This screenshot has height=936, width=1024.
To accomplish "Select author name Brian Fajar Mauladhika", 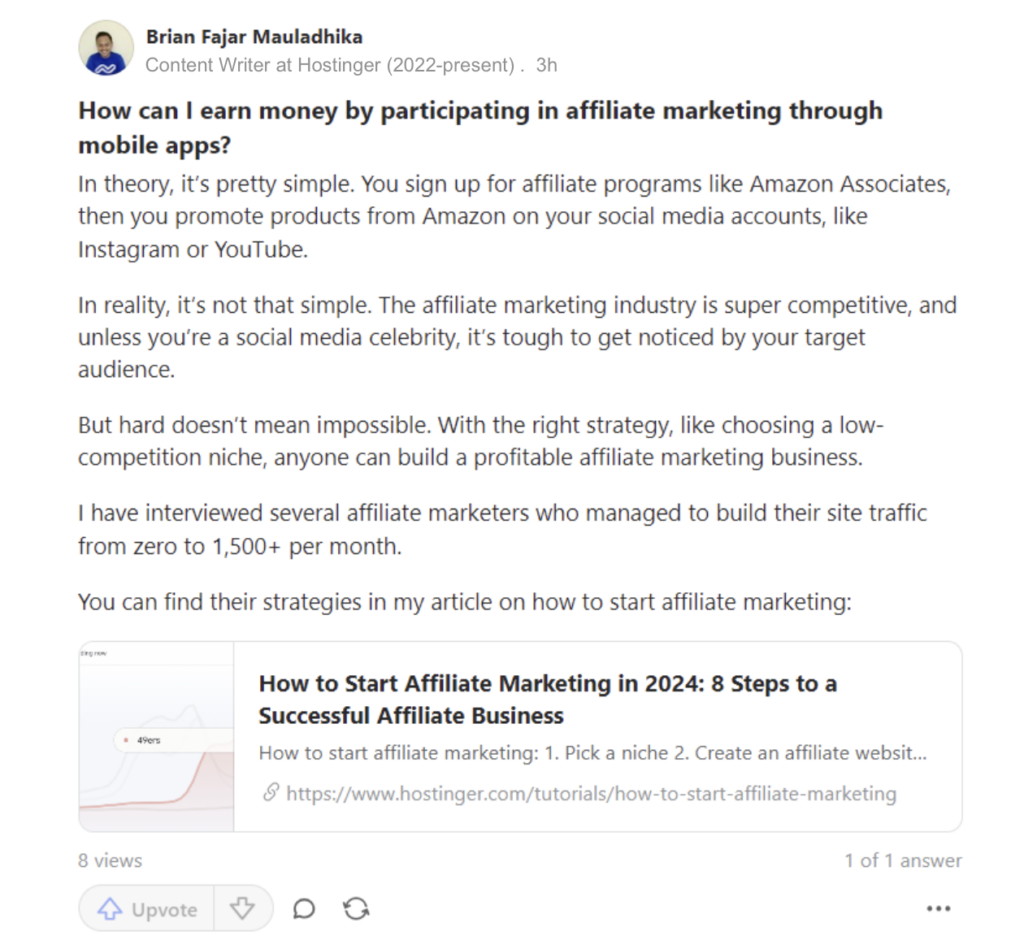I will (x=254, y=36).
